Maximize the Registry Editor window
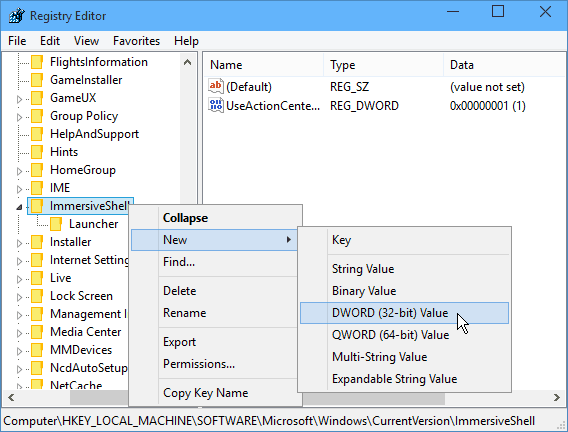Image resolution: width=568 pixels, height=432 pixels. click(x=498, y=12)
